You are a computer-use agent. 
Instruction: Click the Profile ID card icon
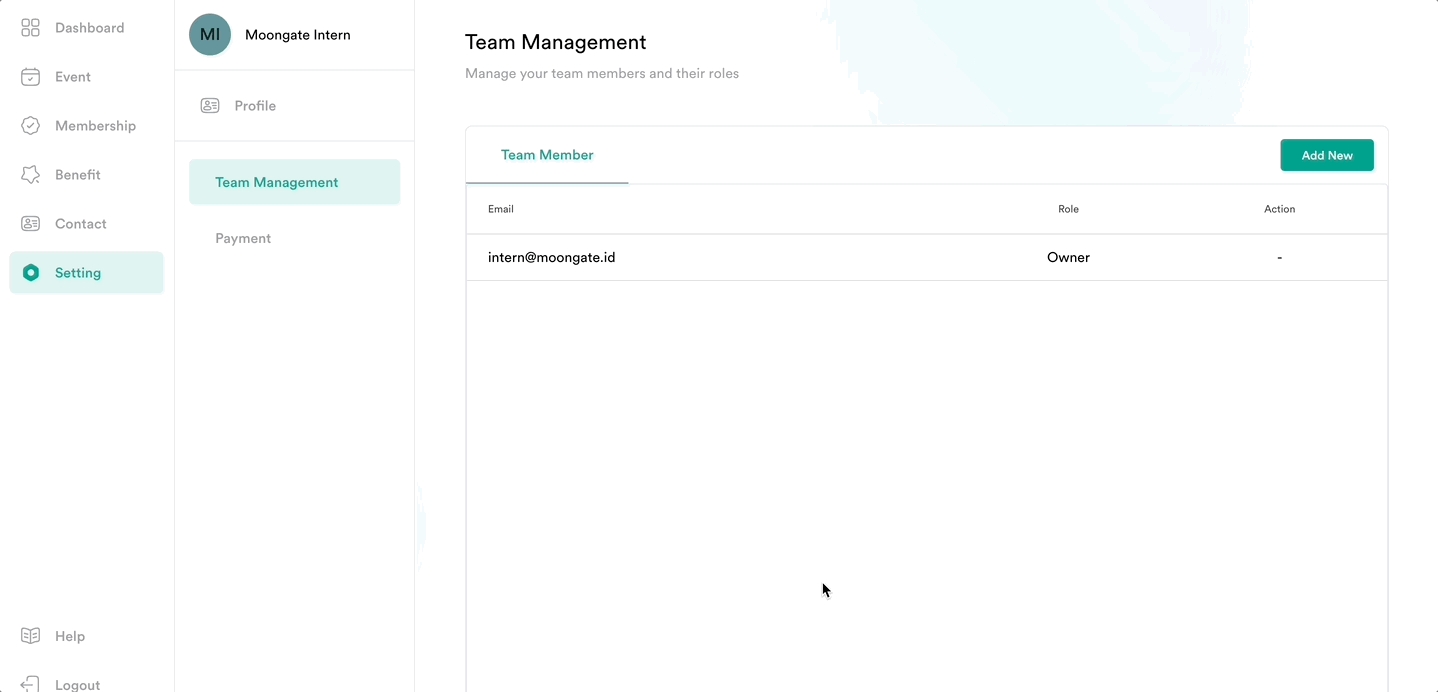(x=210, y=106)
